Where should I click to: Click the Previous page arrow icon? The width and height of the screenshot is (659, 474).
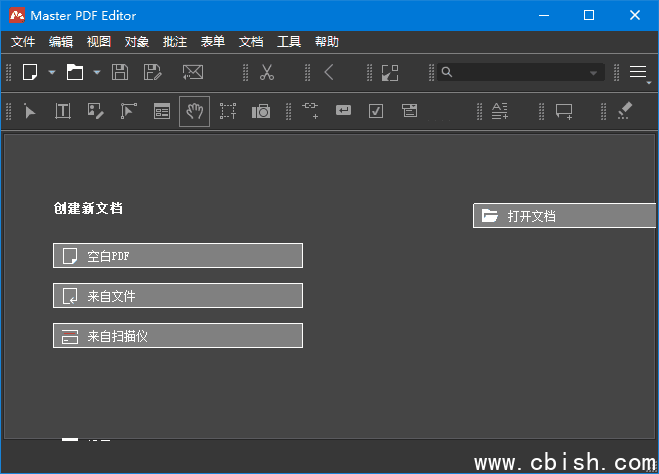click(329, 72)
